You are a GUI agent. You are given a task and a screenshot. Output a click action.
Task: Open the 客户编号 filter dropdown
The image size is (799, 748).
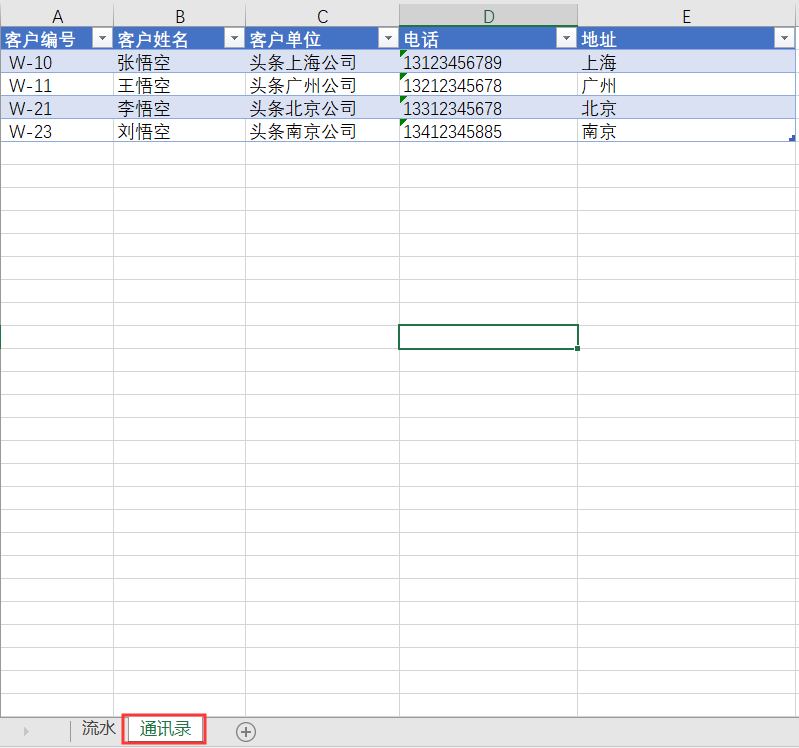tap(102, 38)
